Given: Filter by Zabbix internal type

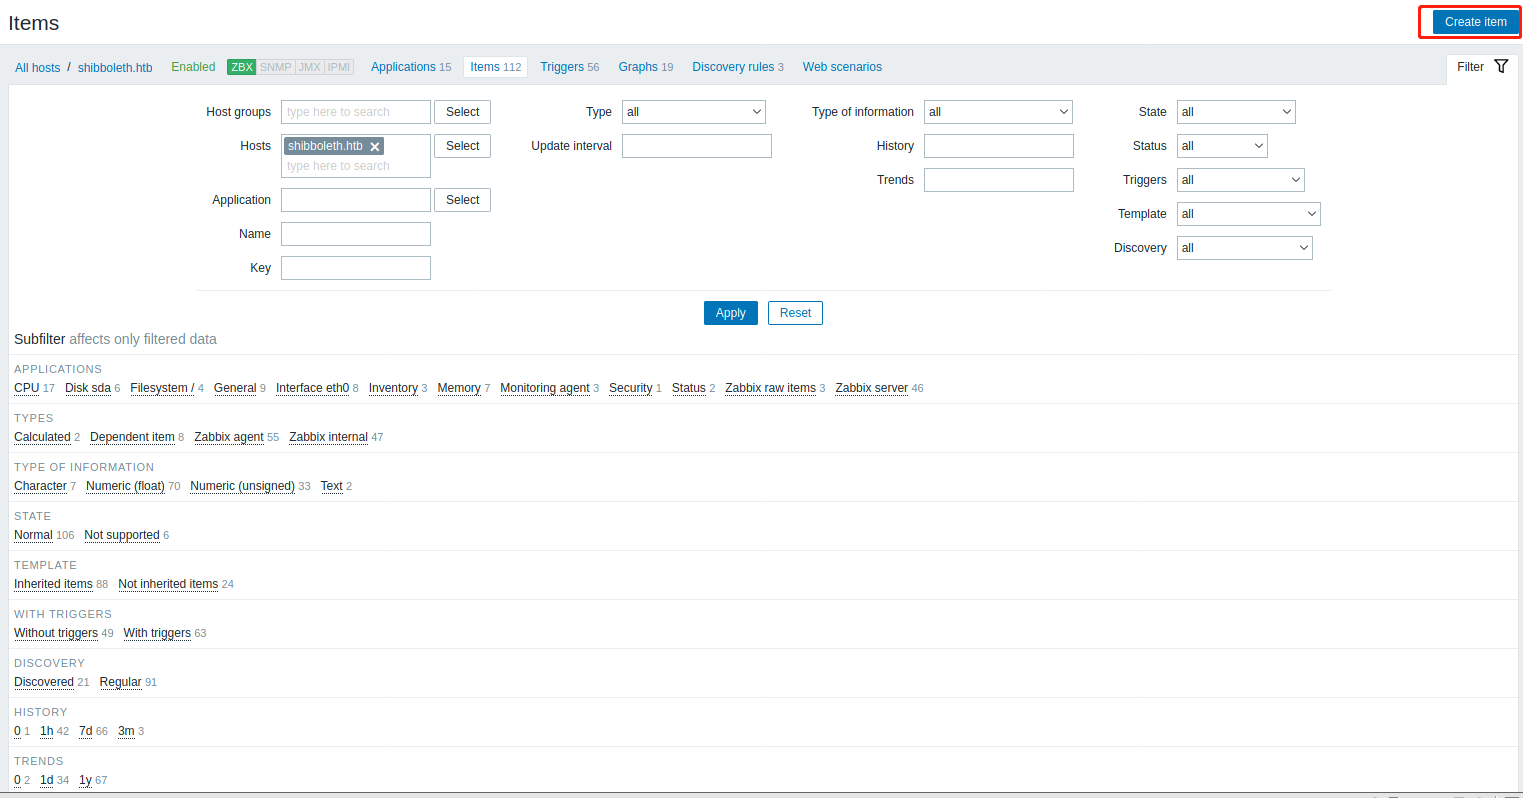Looking at the screenshot, I should tap(328, 437).
